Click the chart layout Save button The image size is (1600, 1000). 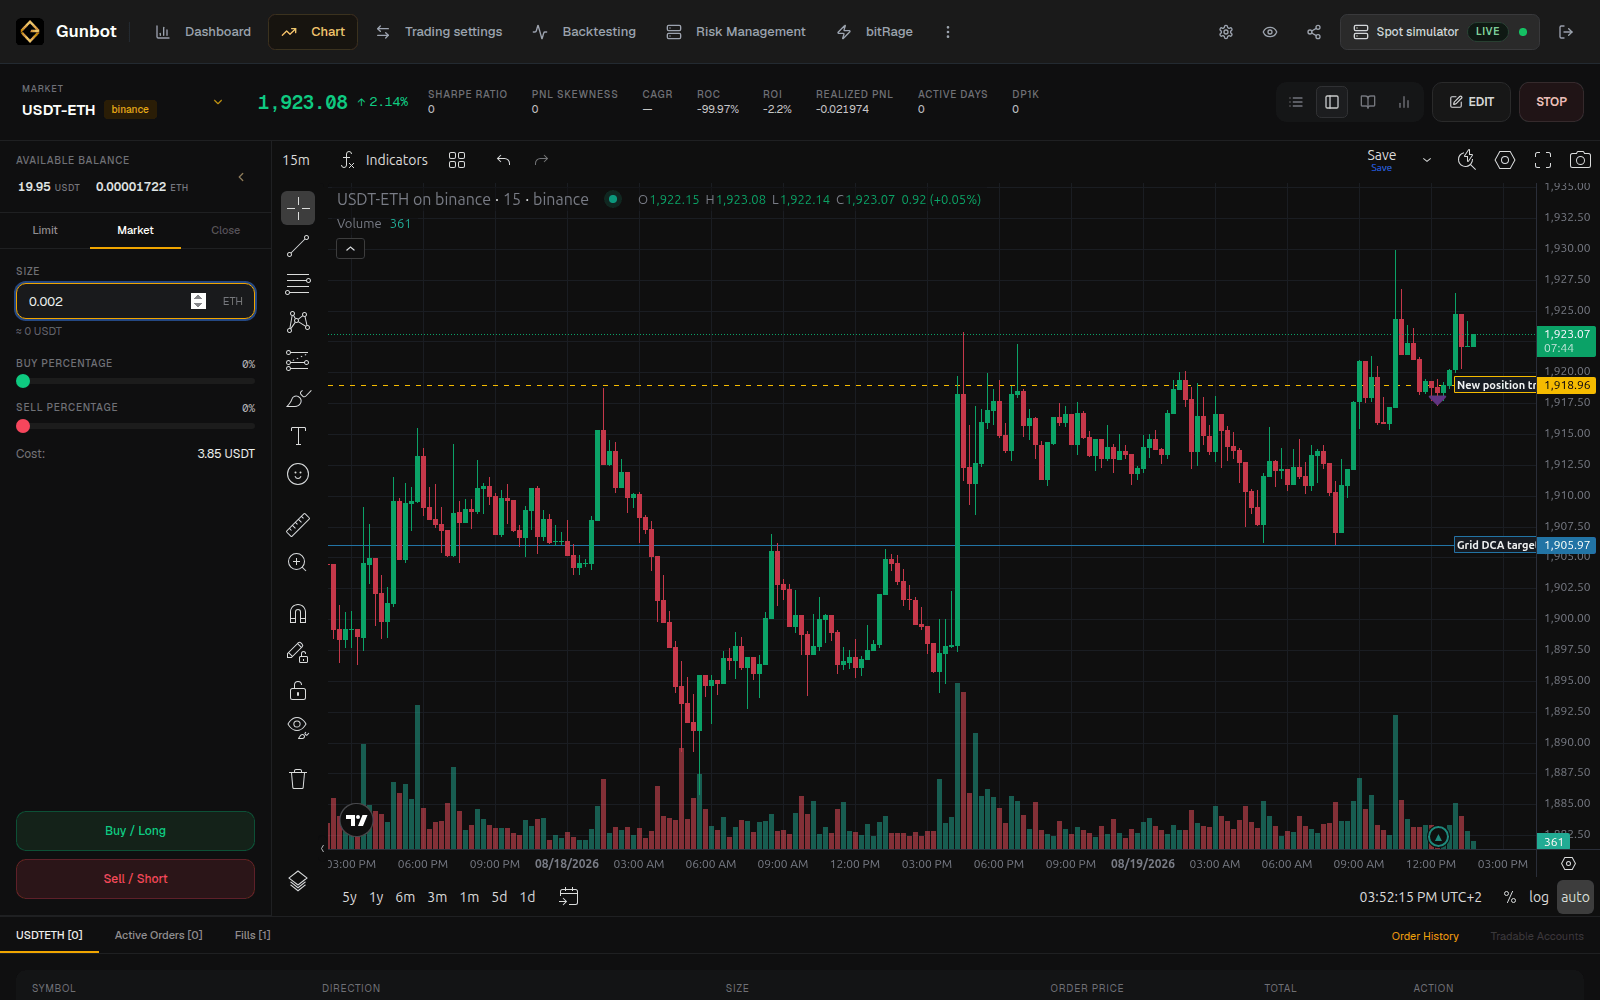tap(1381, 159)
